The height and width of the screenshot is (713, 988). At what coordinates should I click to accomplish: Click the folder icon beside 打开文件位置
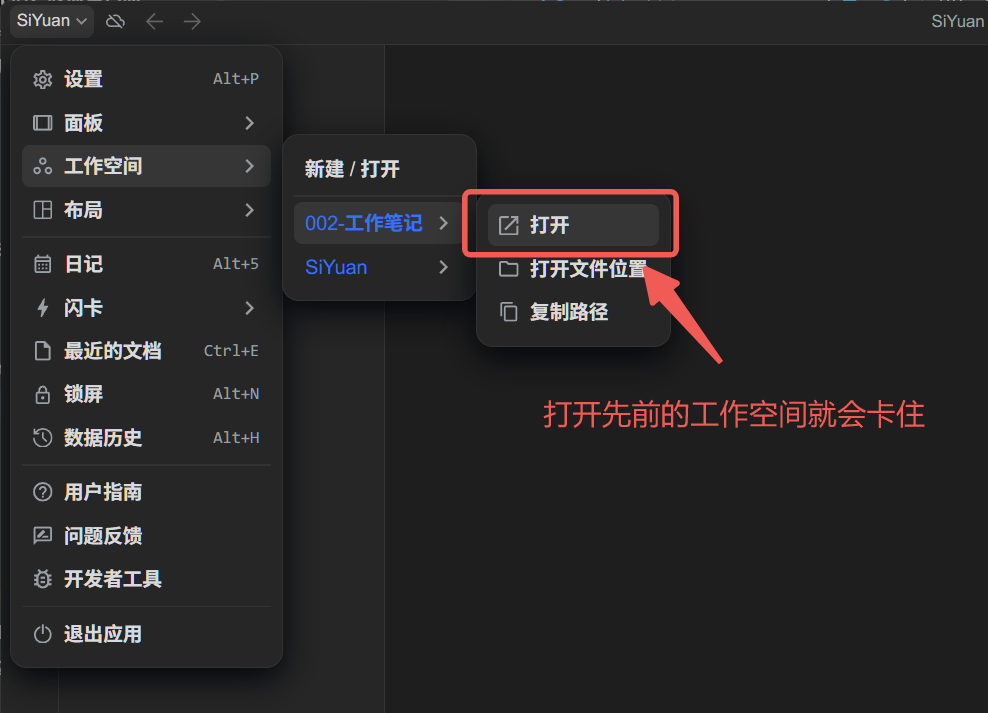tap(508, 269)
